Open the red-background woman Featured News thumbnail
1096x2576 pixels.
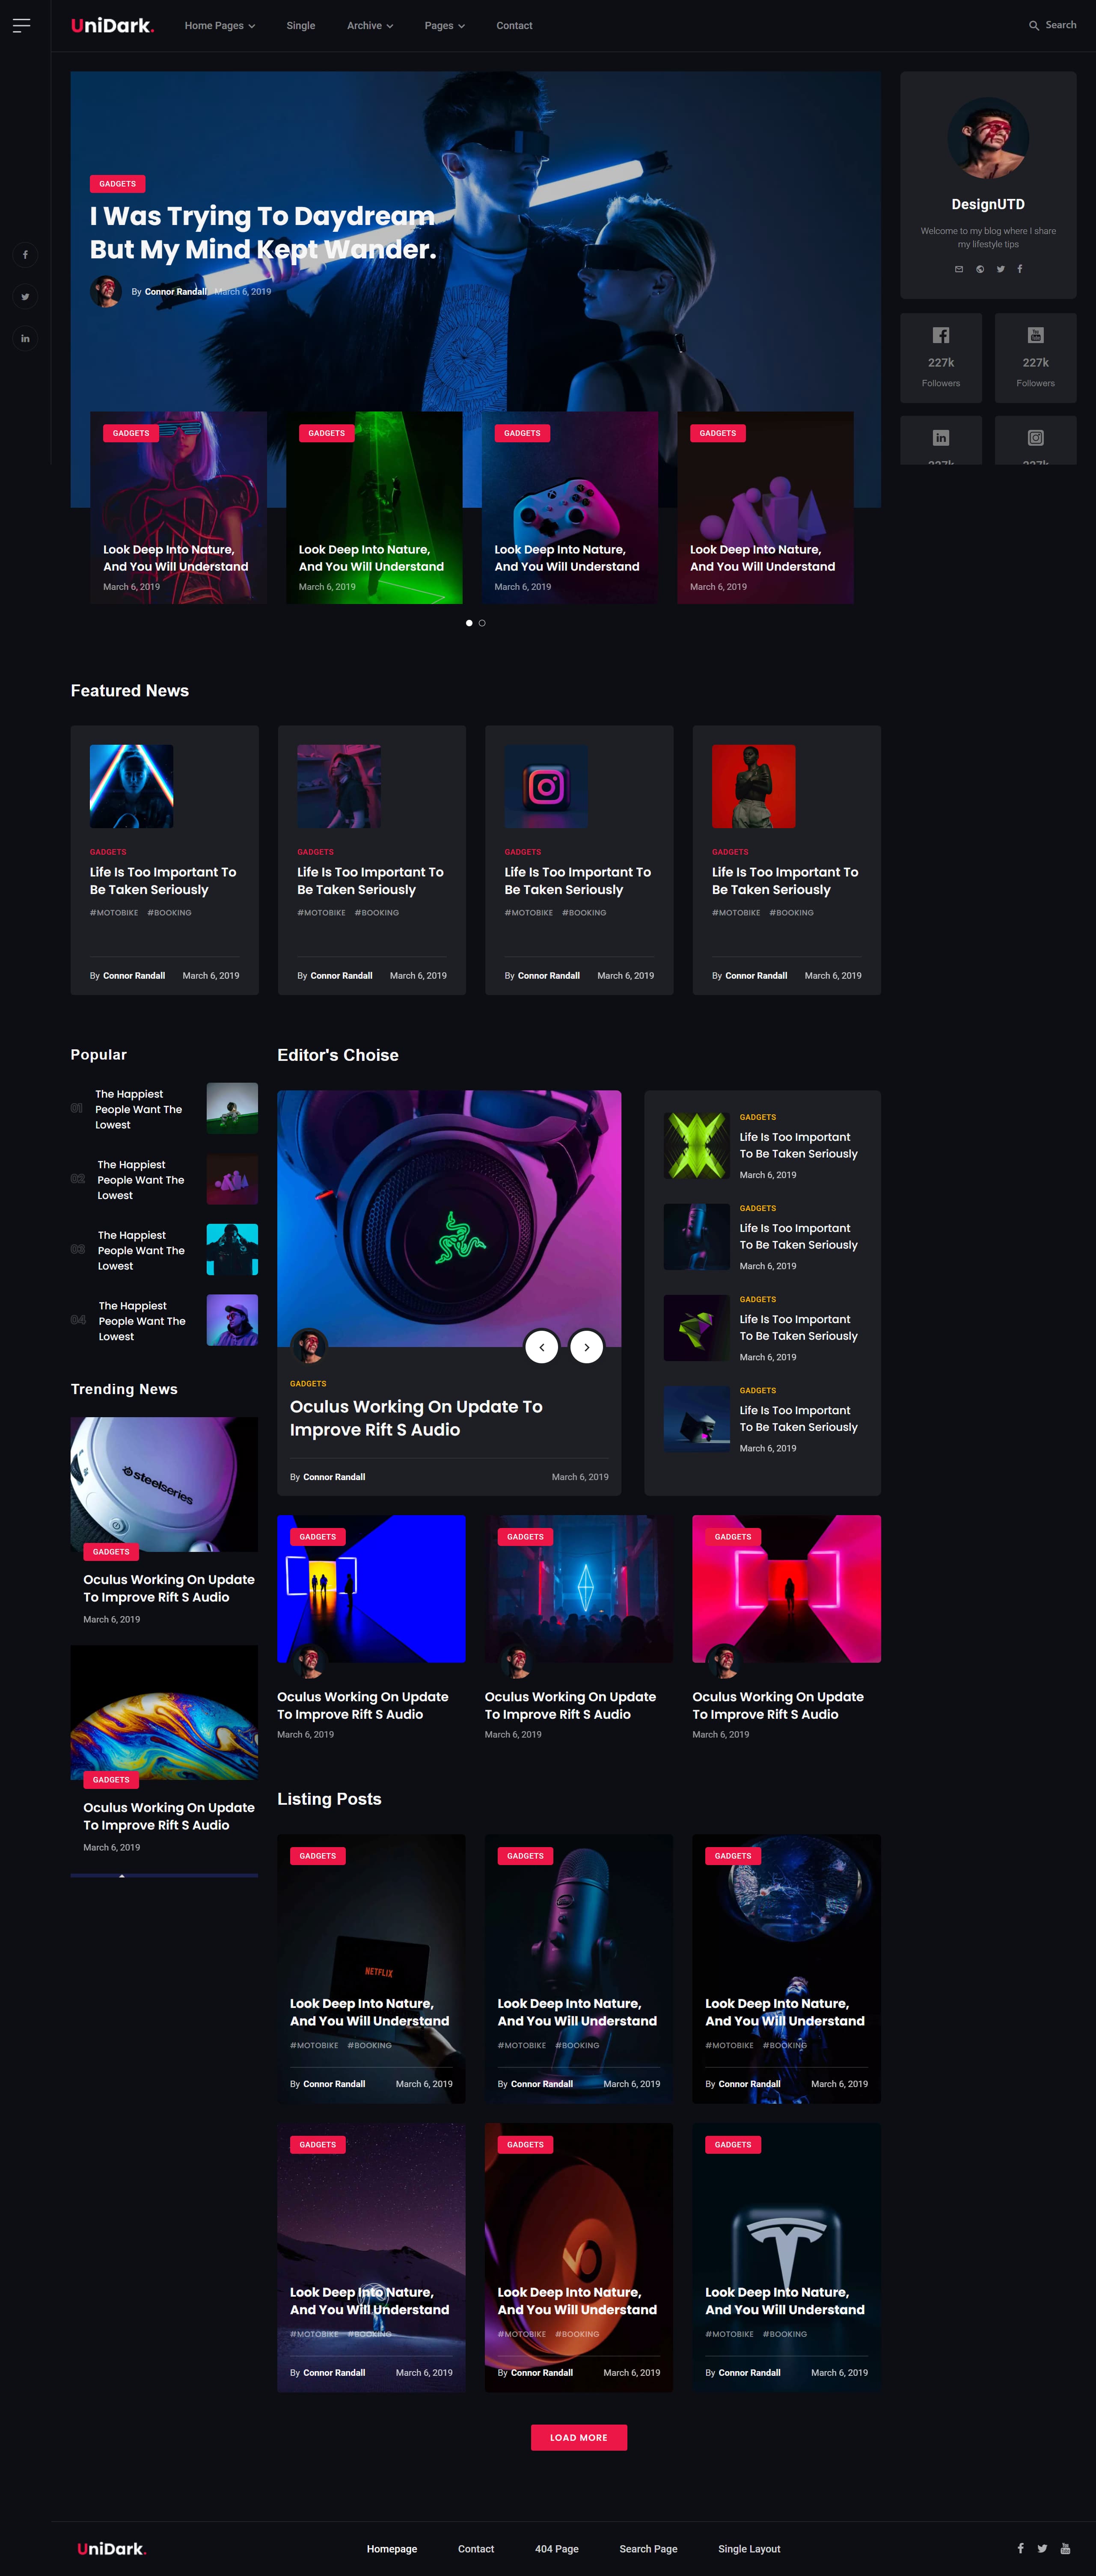[x=754, y=786]
